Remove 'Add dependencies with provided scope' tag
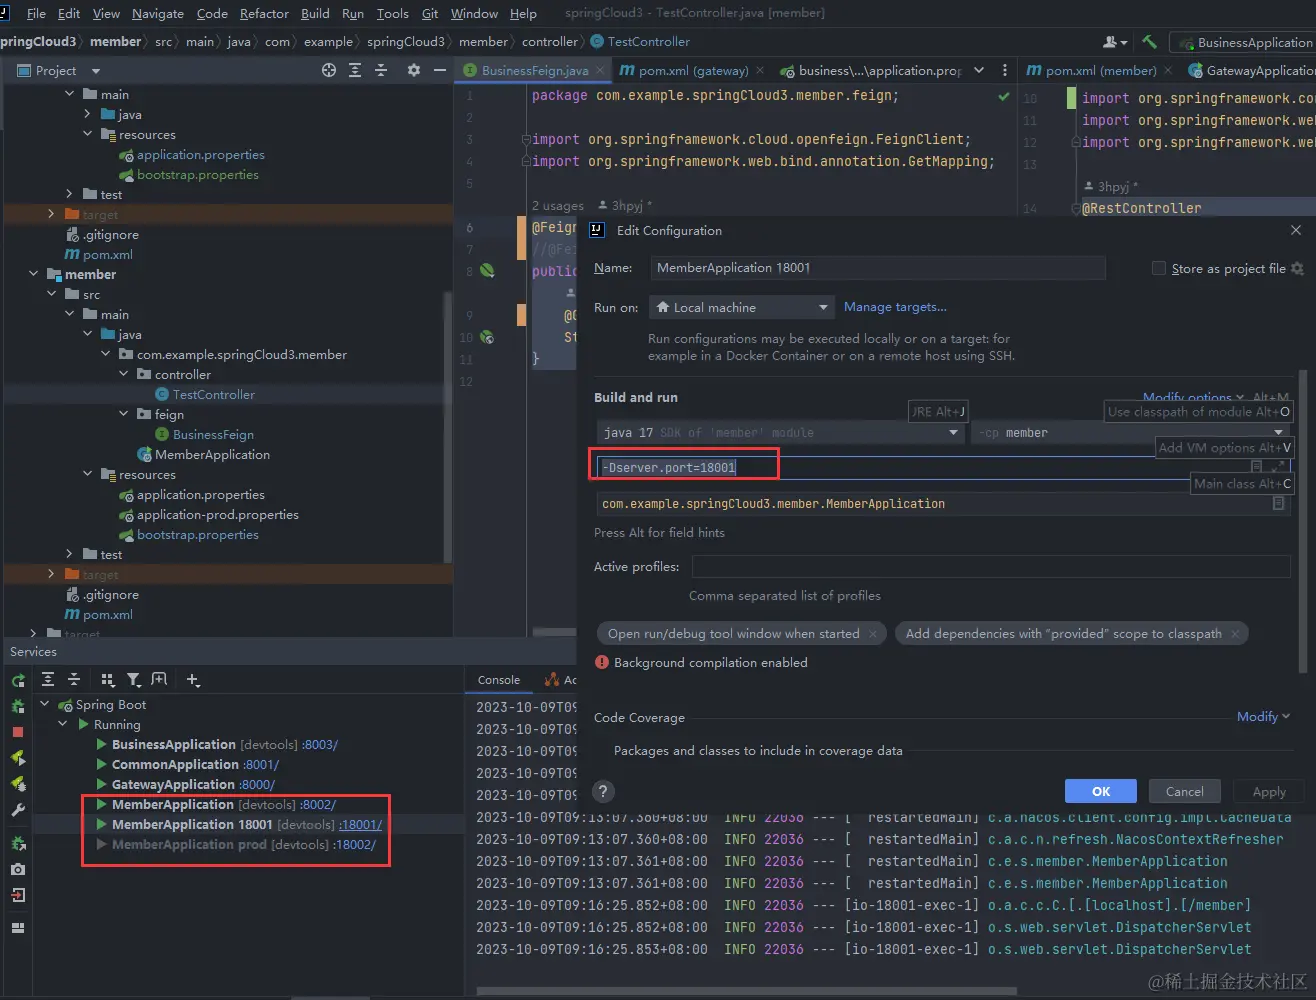This screenshot has height=1000, width=1316. click(x=1235, y=634)
